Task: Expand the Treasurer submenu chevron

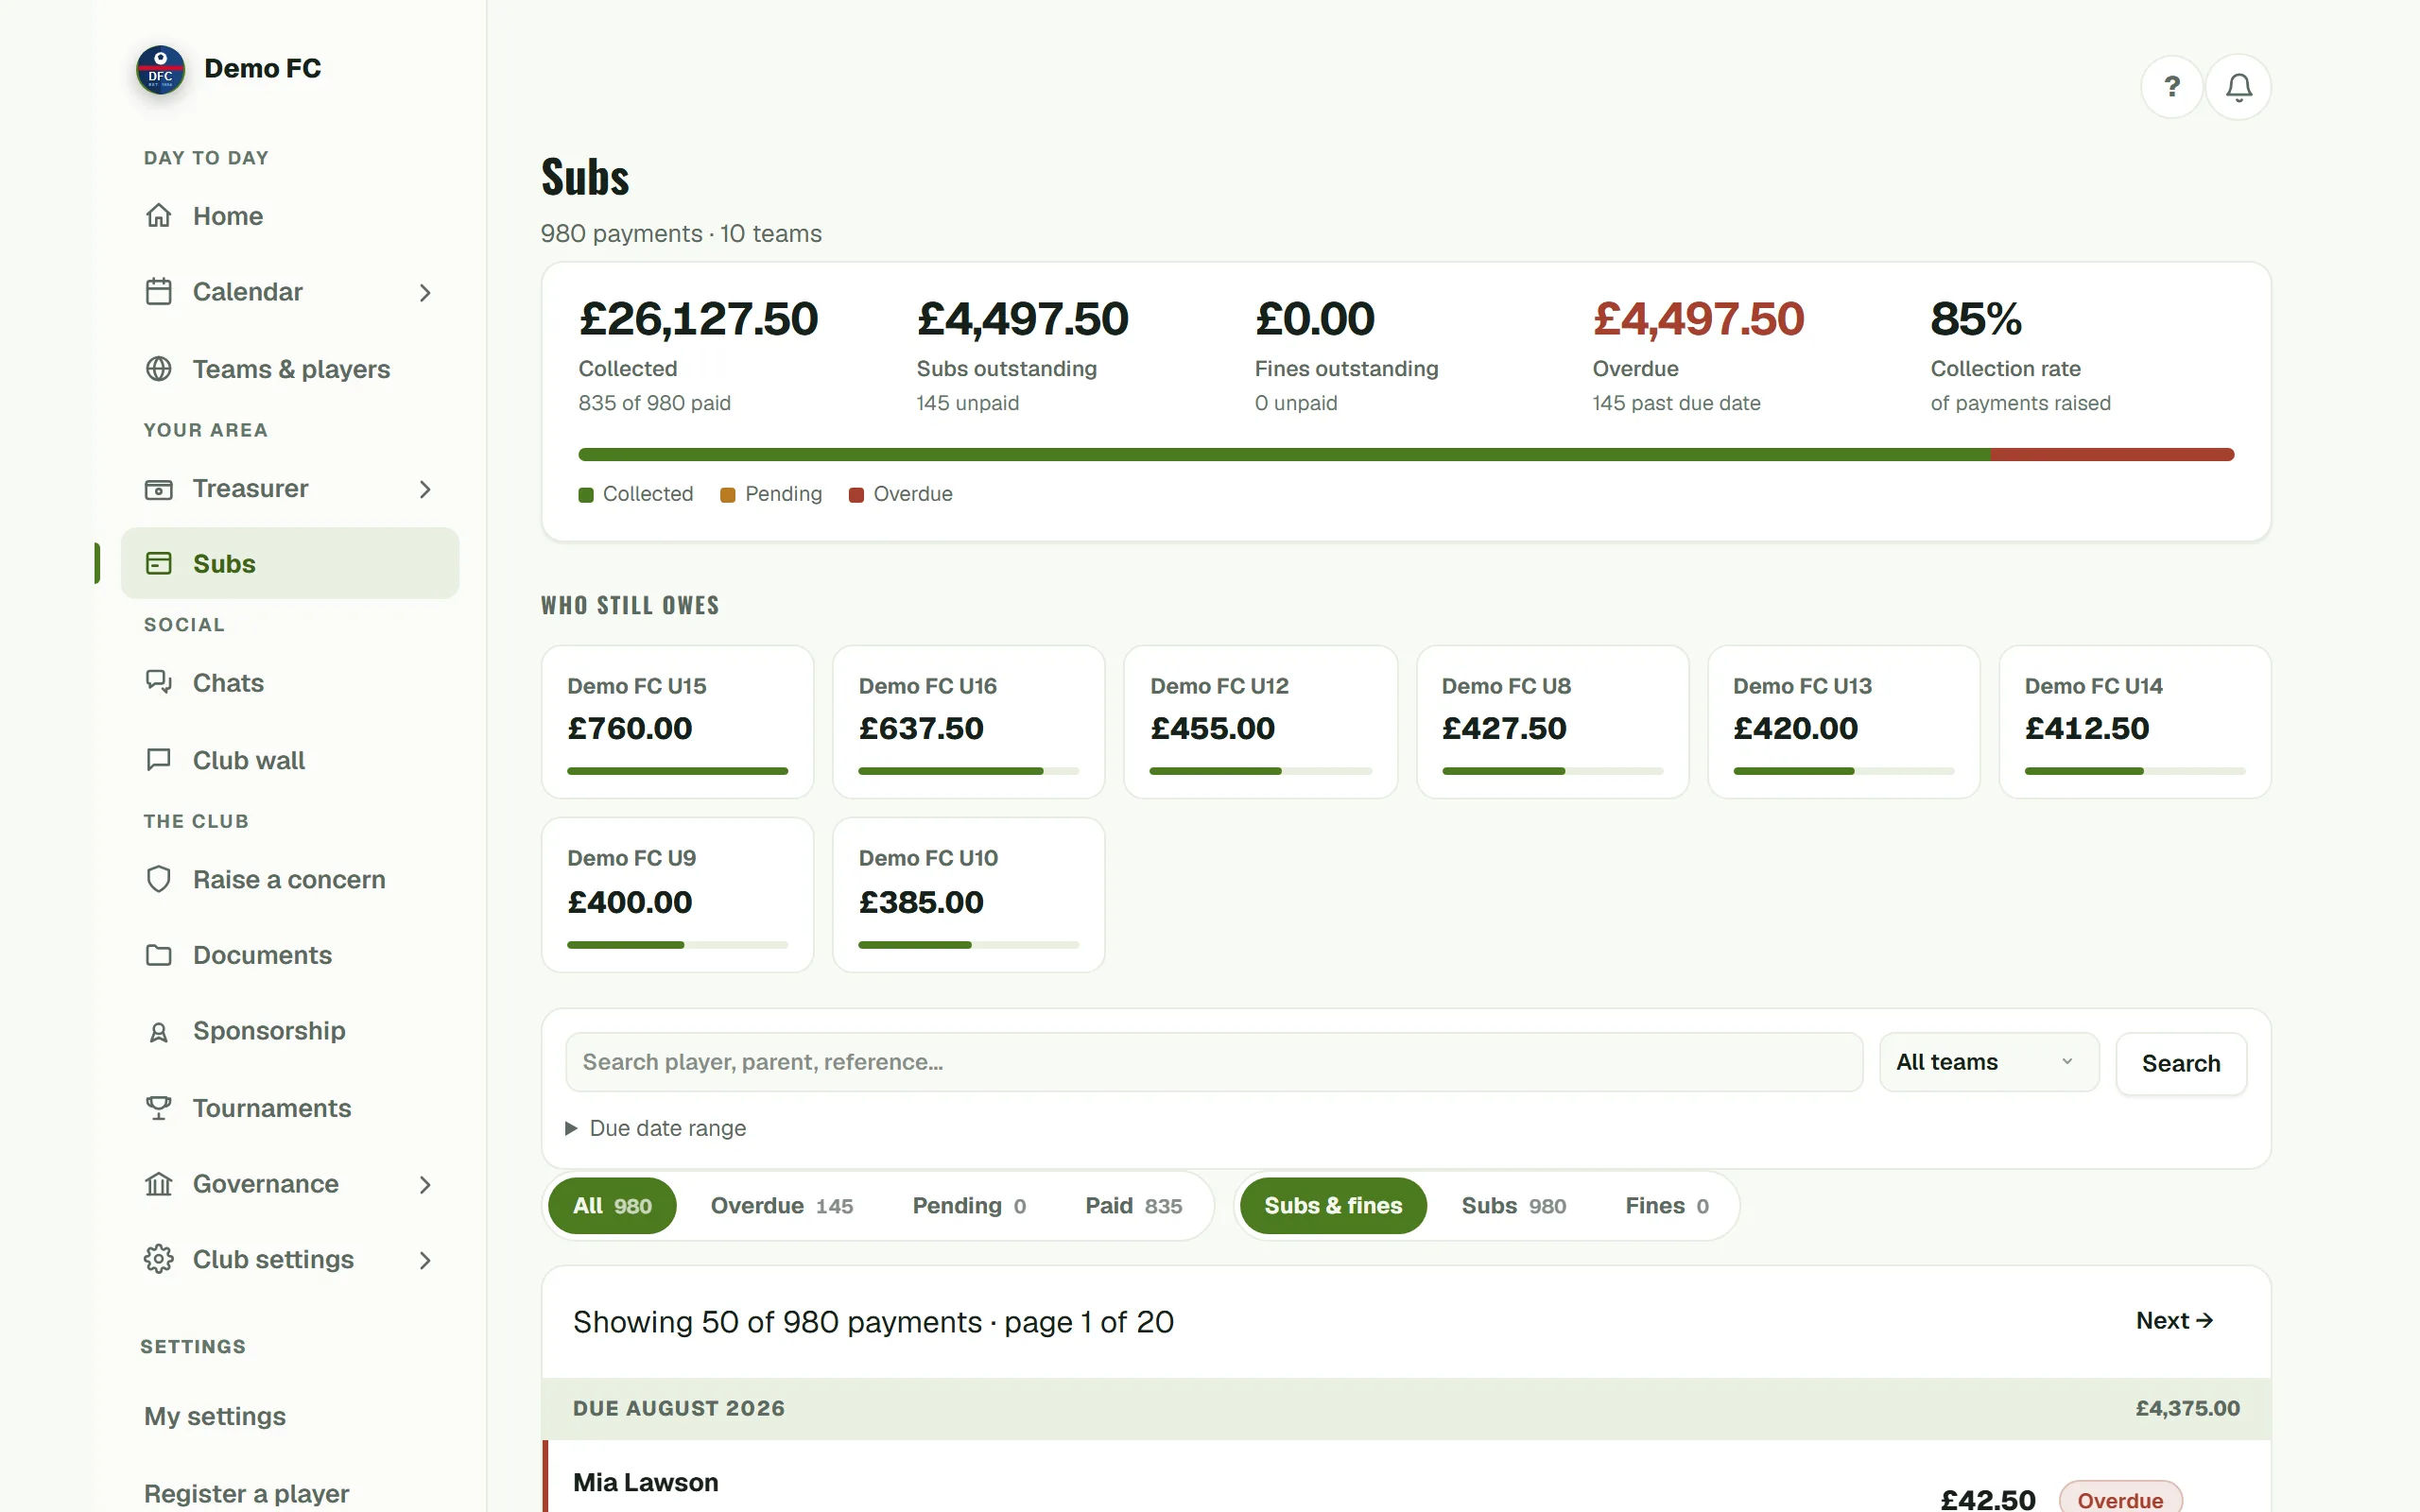Action: (x=425, y=489)
